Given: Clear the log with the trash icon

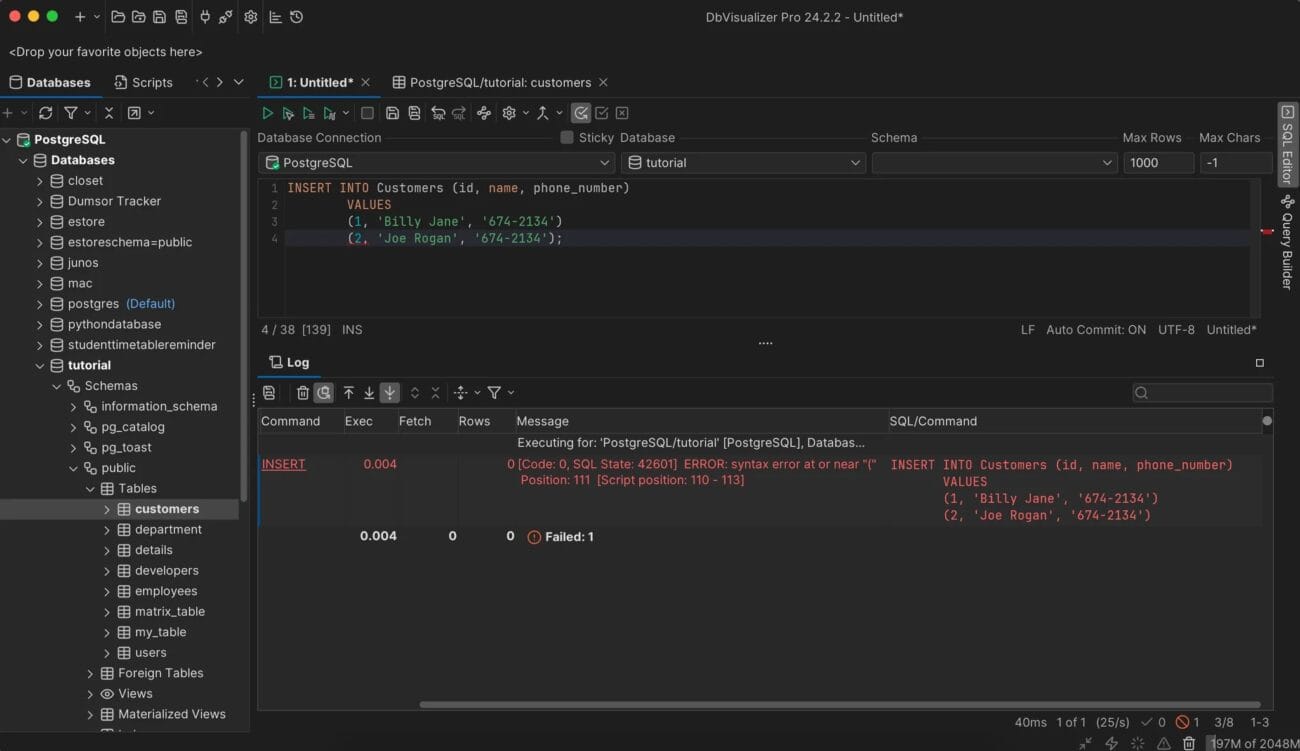Looking at the screenshot, I should tap(302, 393).
